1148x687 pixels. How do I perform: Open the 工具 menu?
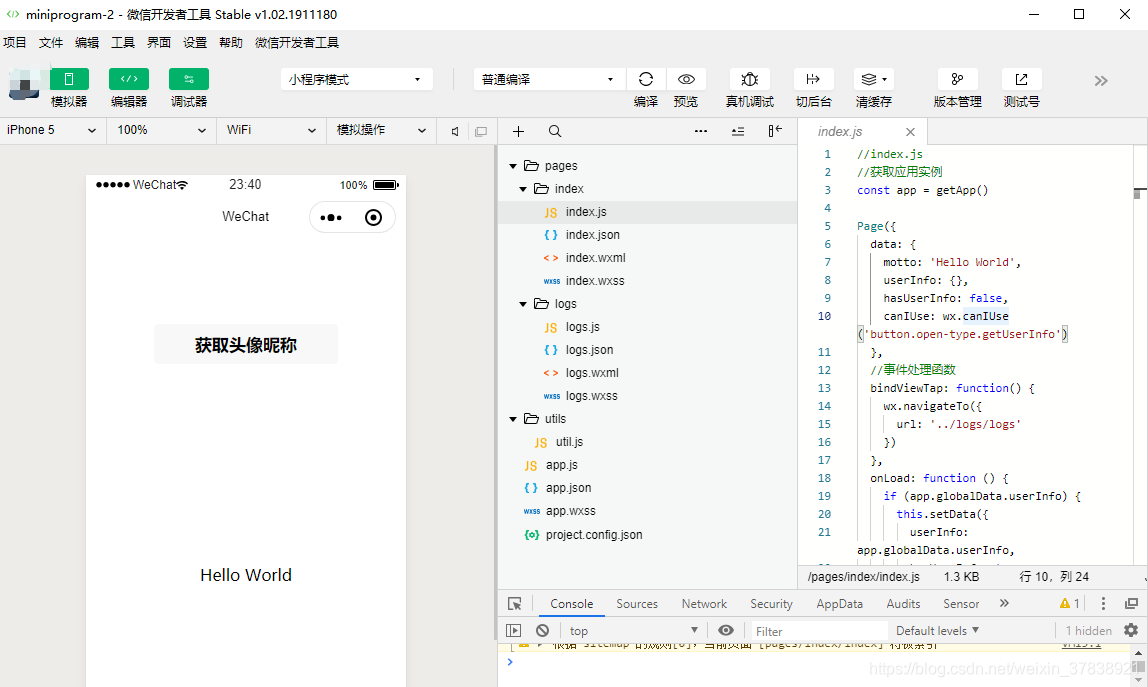pyautogui.click(x=122, y=42)
